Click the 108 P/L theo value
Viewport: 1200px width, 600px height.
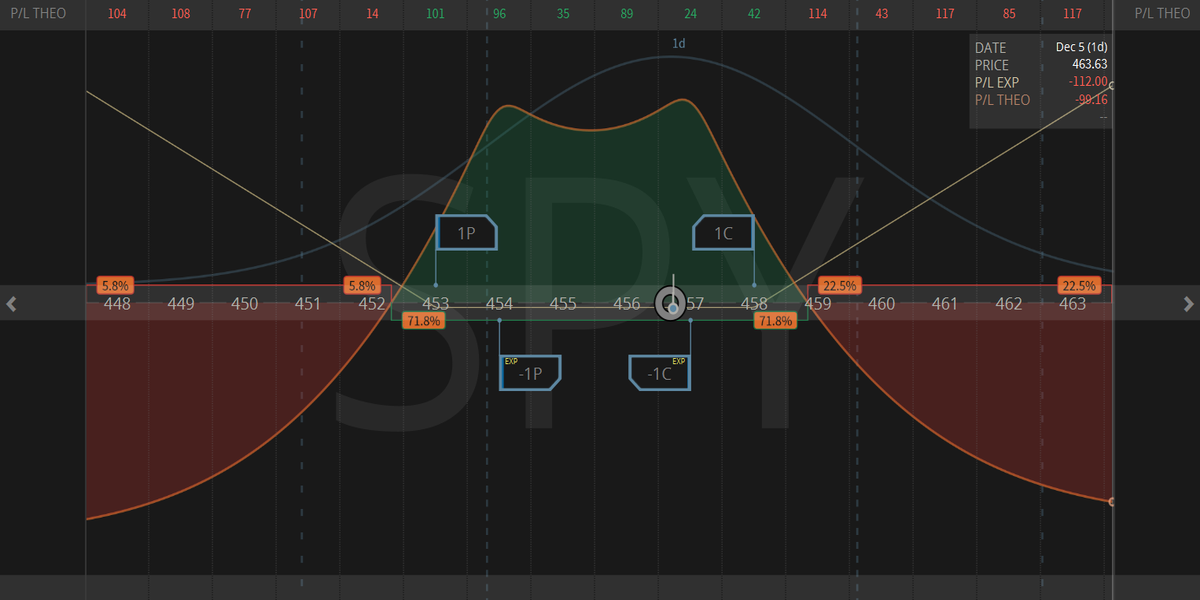pyautogui.click(x=181, y=15)
